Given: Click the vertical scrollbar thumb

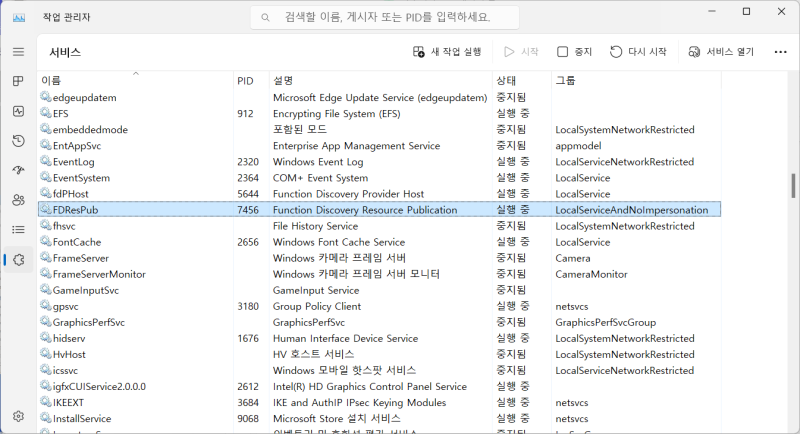Looking at the screenshot, I should [793, 186].
